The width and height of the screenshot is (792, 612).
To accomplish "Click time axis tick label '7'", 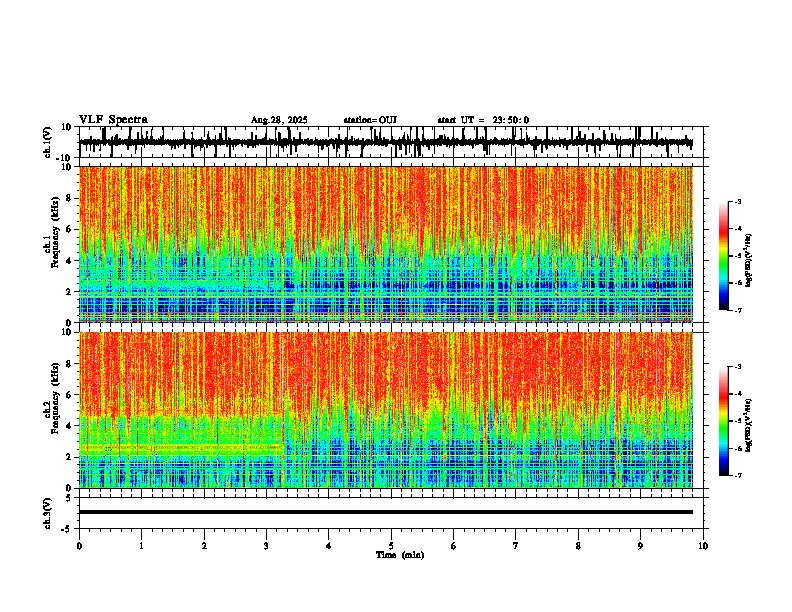I will click(516, 546).
